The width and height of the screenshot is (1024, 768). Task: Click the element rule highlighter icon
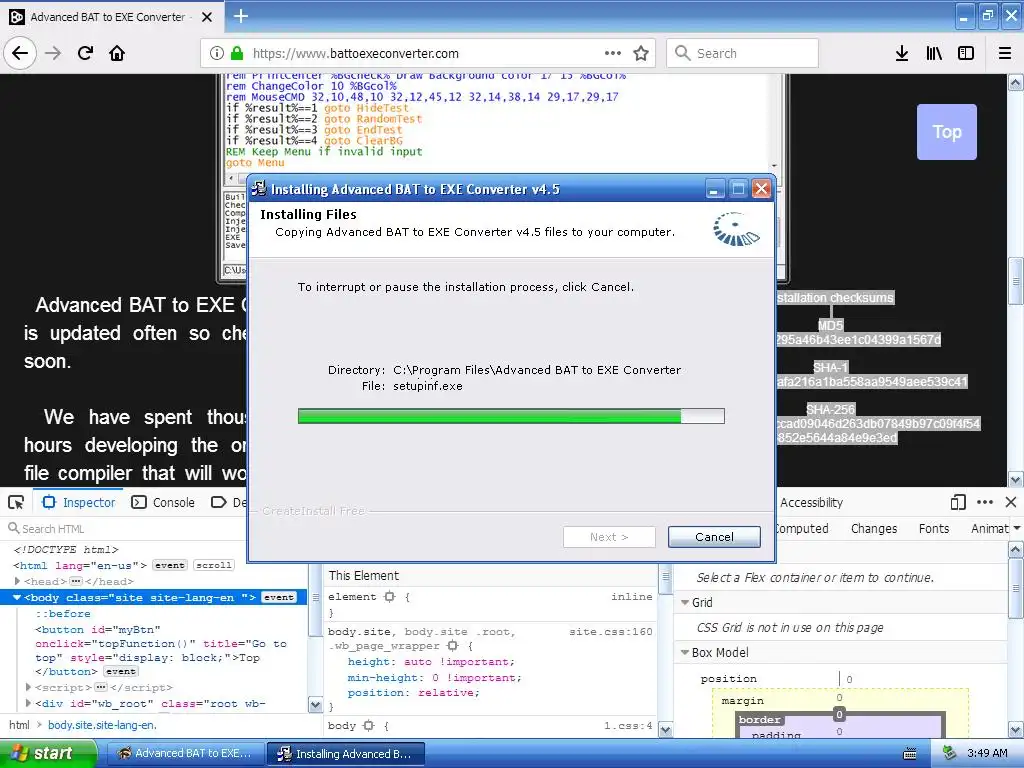click(390, 596)
